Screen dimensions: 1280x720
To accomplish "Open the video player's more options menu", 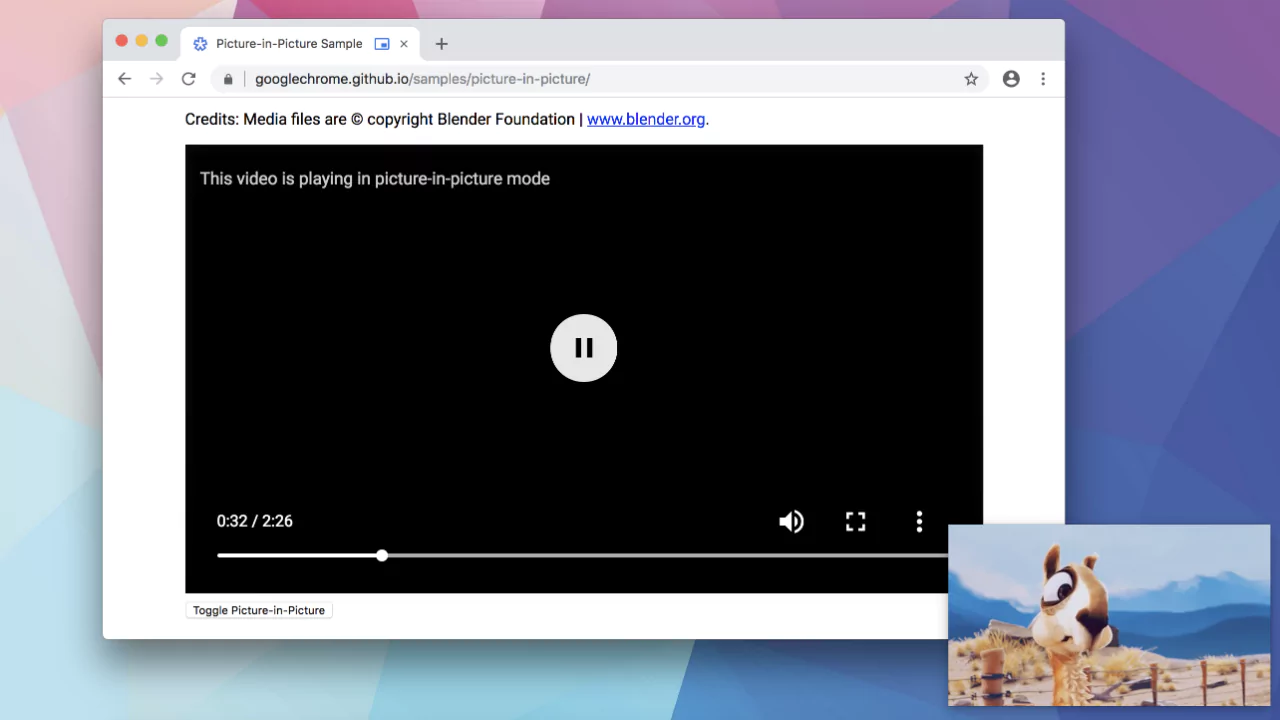I will tap(919, 521).
